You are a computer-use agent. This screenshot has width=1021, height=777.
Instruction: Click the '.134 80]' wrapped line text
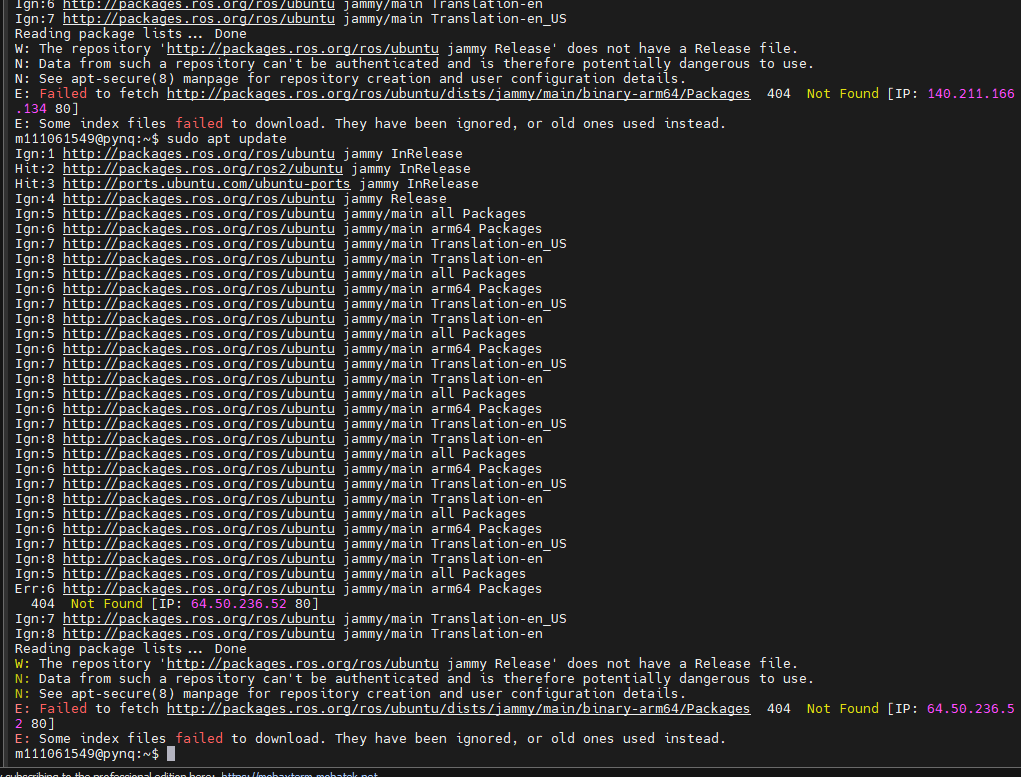[46, 109]
